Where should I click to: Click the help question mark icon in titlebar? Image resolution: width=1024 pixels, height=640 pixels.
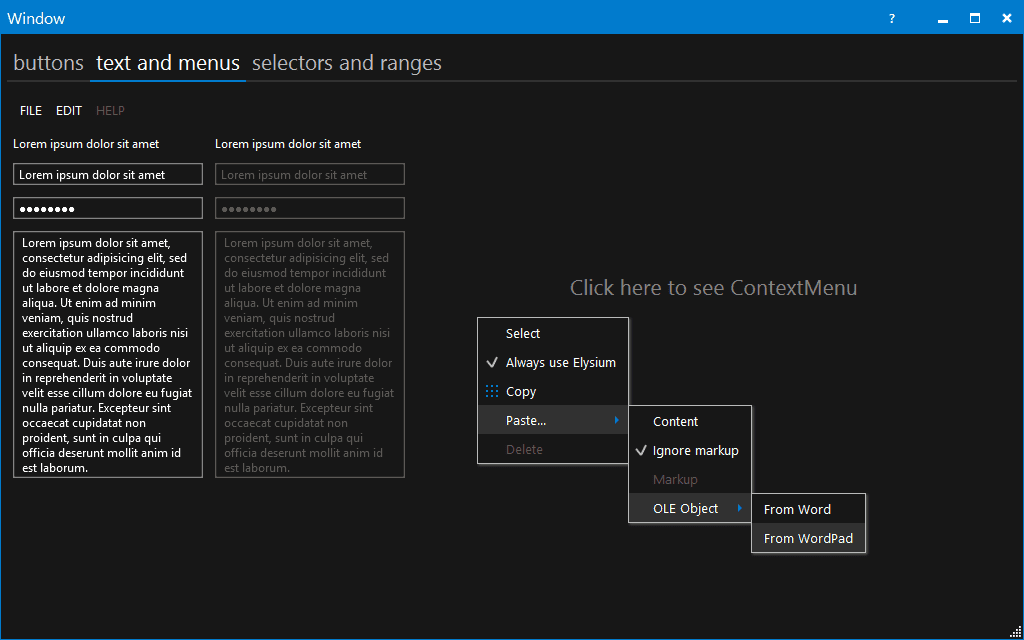point(891,18)
